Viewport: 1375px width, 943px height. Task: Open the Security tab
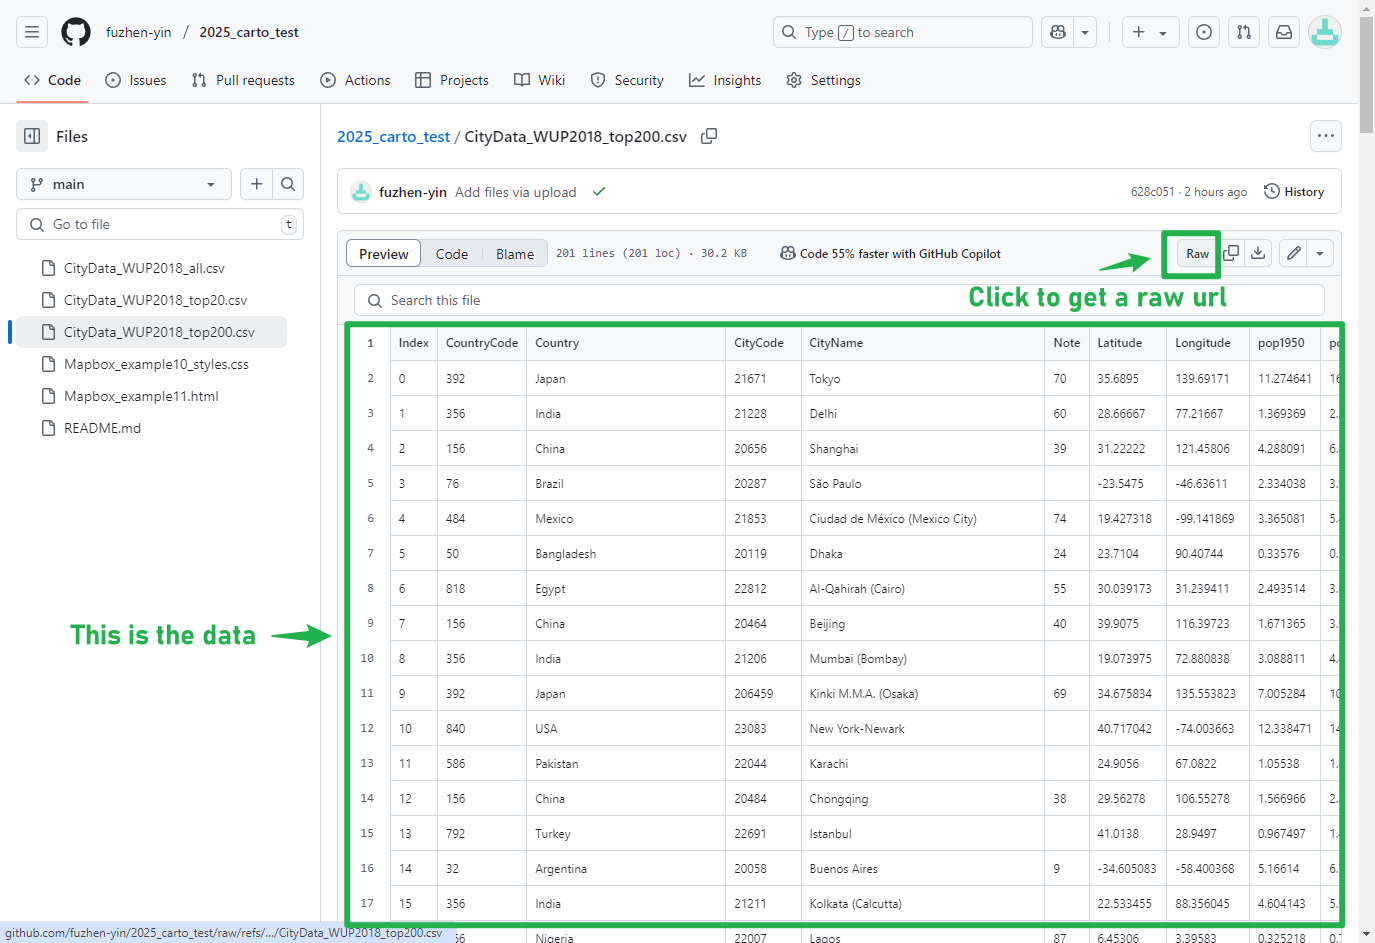(627, 80)
